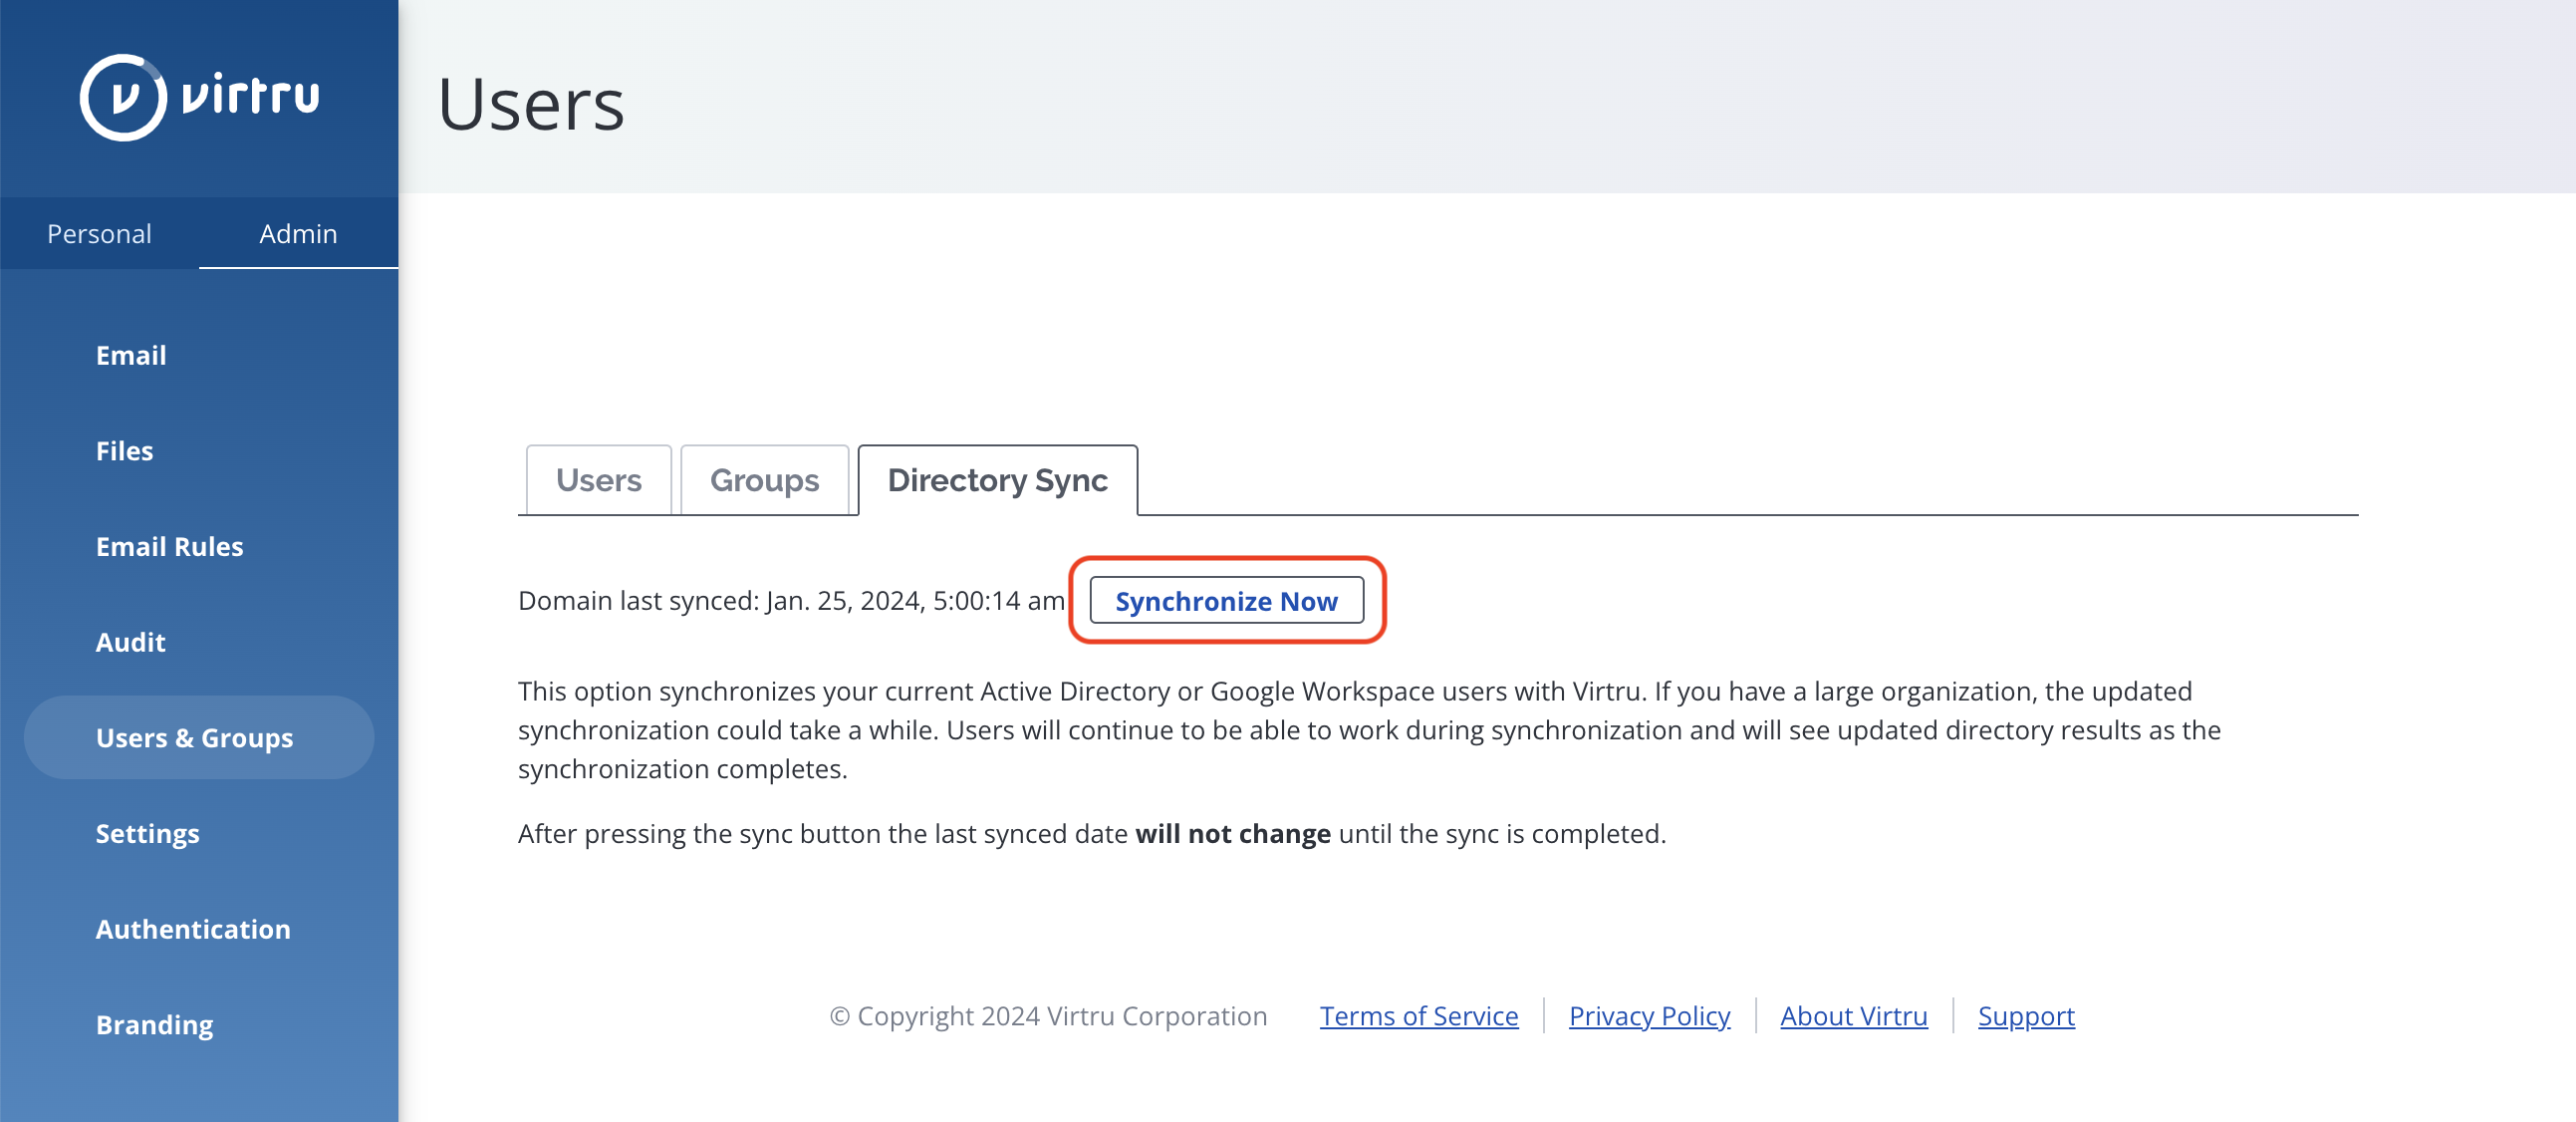The height and width of the screenshot is (1122, 2576).
Task: Go to Email Rules in sidebar
Action: [x=169, y=546]
